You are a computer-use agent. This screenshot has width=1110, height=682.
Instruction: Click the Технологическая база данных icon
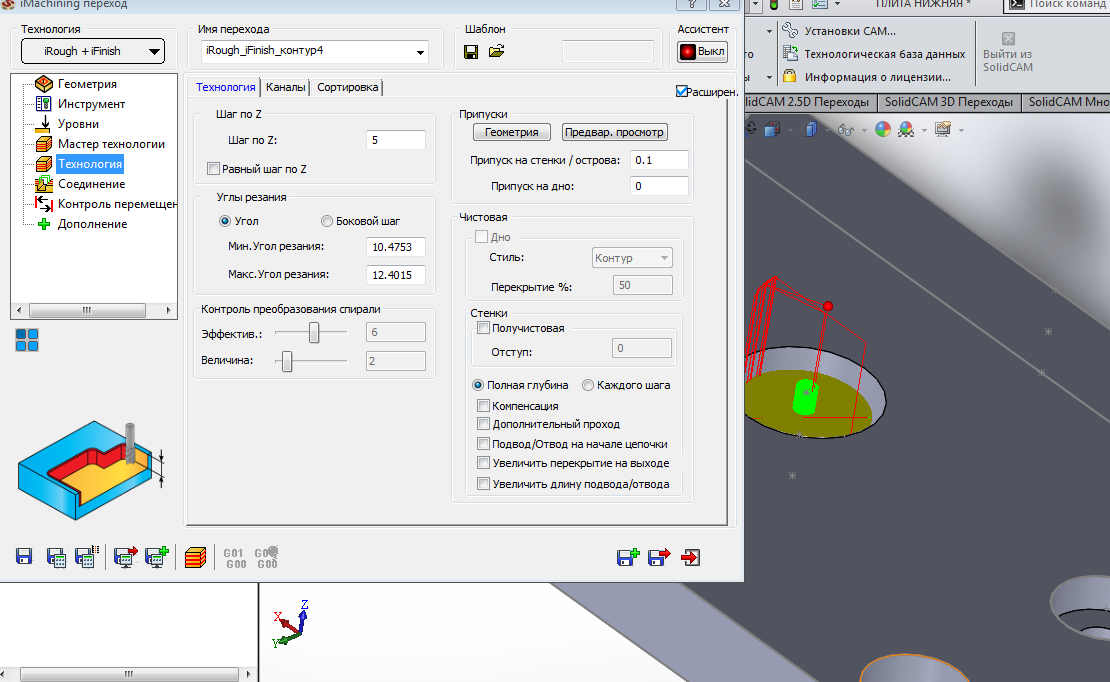[x=790, y=53]
